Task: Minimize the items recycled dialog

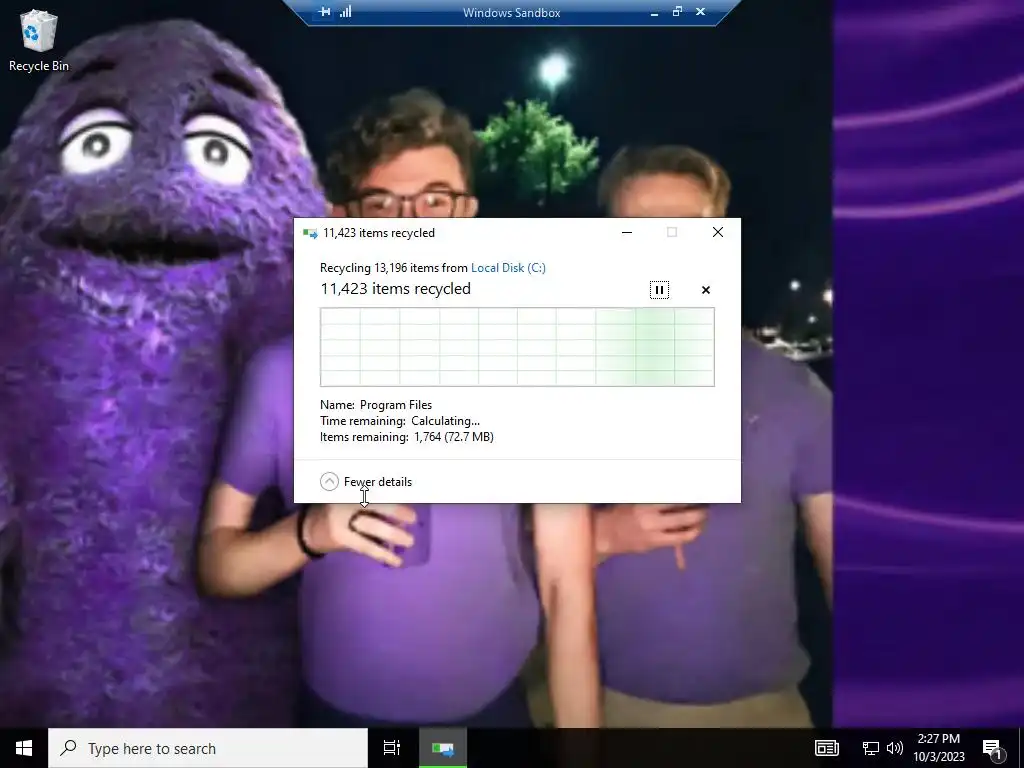Action: click(x=627, y=232)
